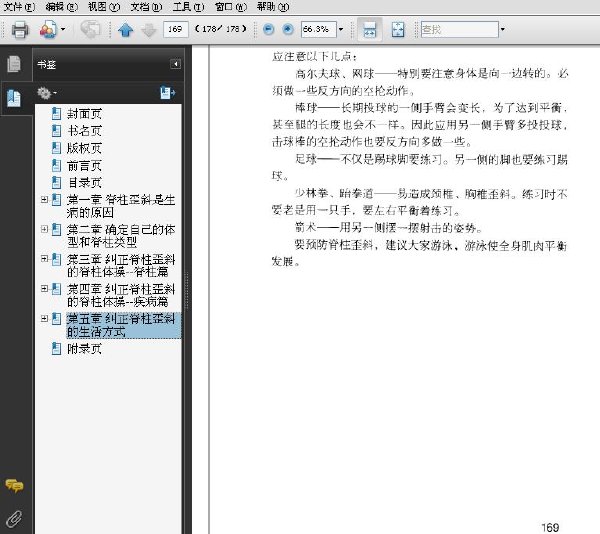Screen dimensions: 600x534
Task: Open the collaborate/share icon button
Action: tap(48, 29)
